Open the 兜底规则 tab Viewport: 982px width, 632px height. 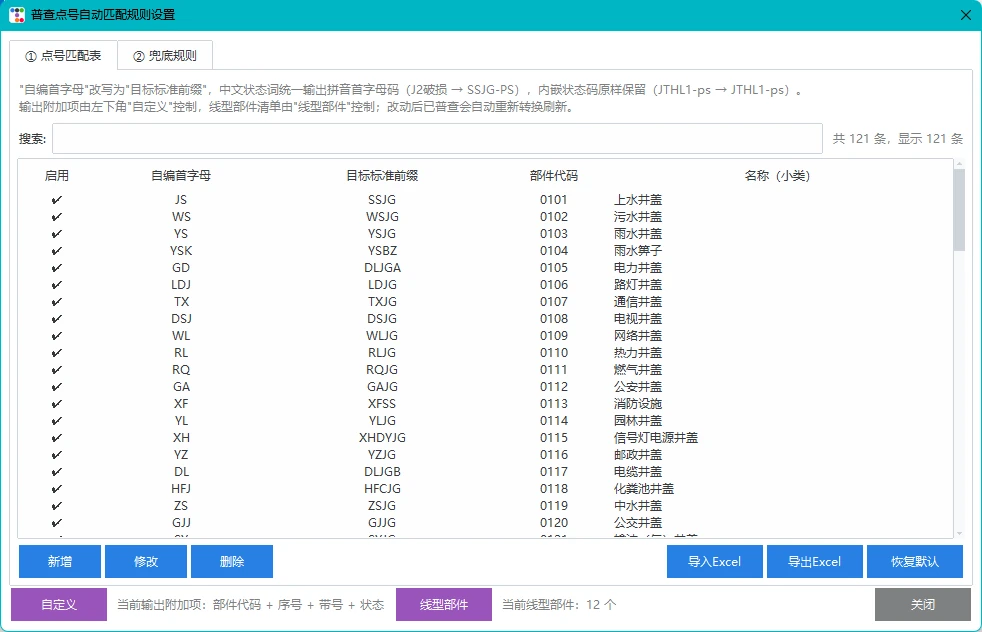pos(165,56)
